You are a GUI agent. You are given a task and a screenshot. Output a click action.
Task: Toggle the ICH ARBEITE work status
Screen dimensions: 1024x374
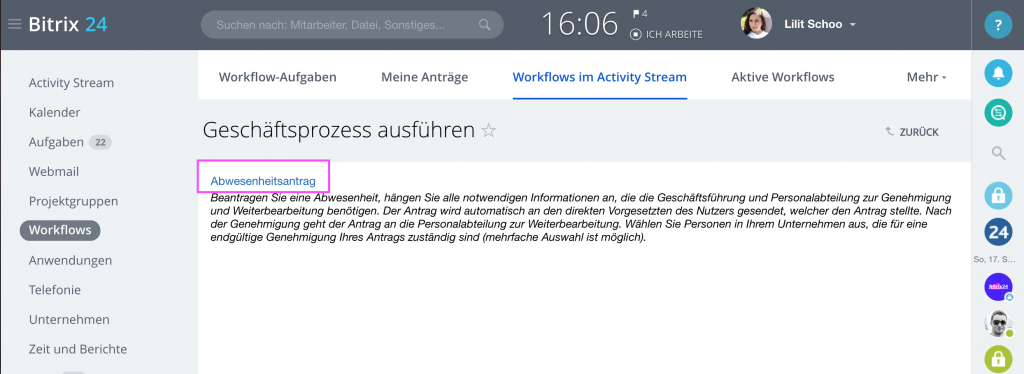(666, 35)
